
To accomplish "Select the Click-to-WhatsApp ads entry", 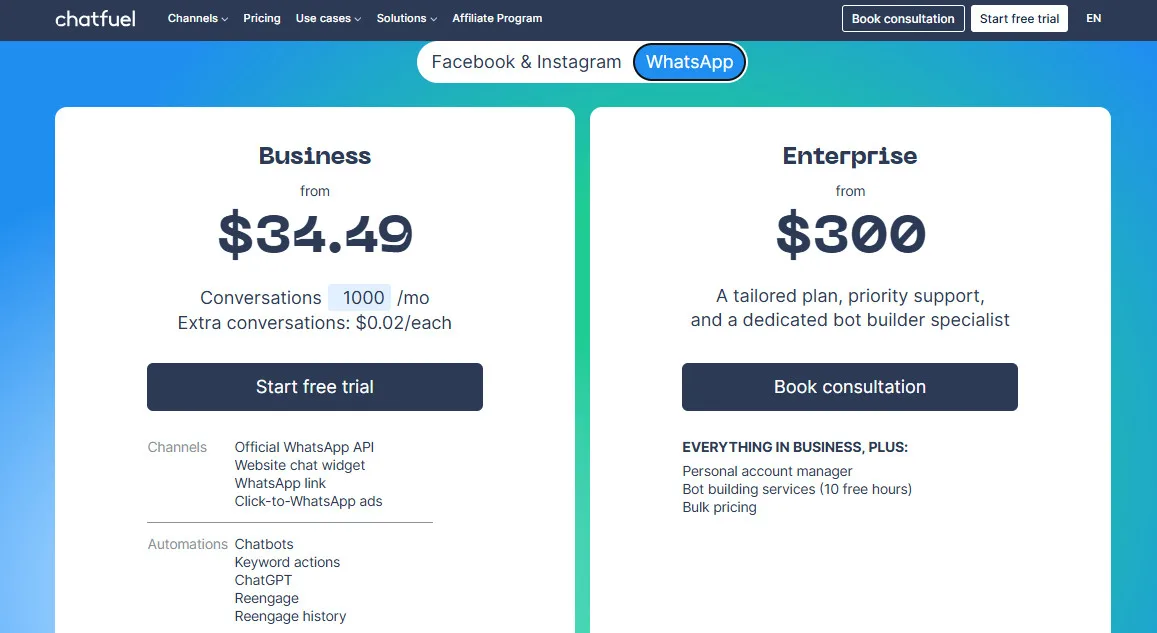I will point(308,501).
